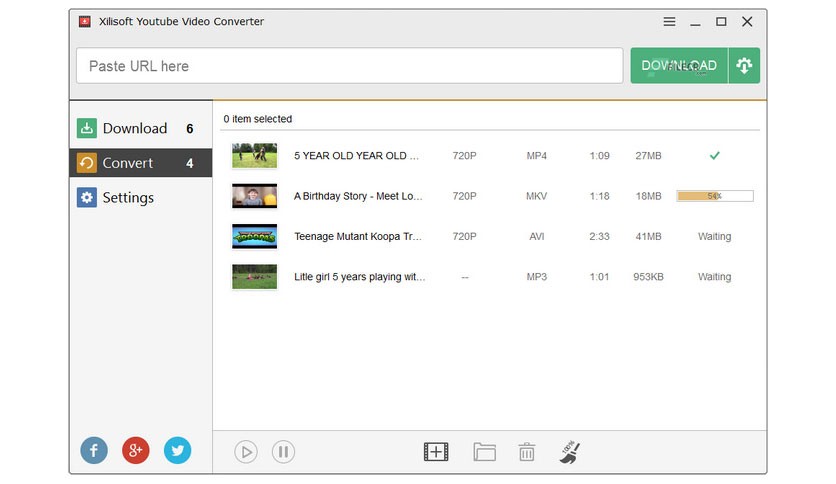Image resolution: width=836 pixels, height=484 pixels.
Task: Click the download options icon beside DOWNLOAD
Action: [x=744, y=66]
